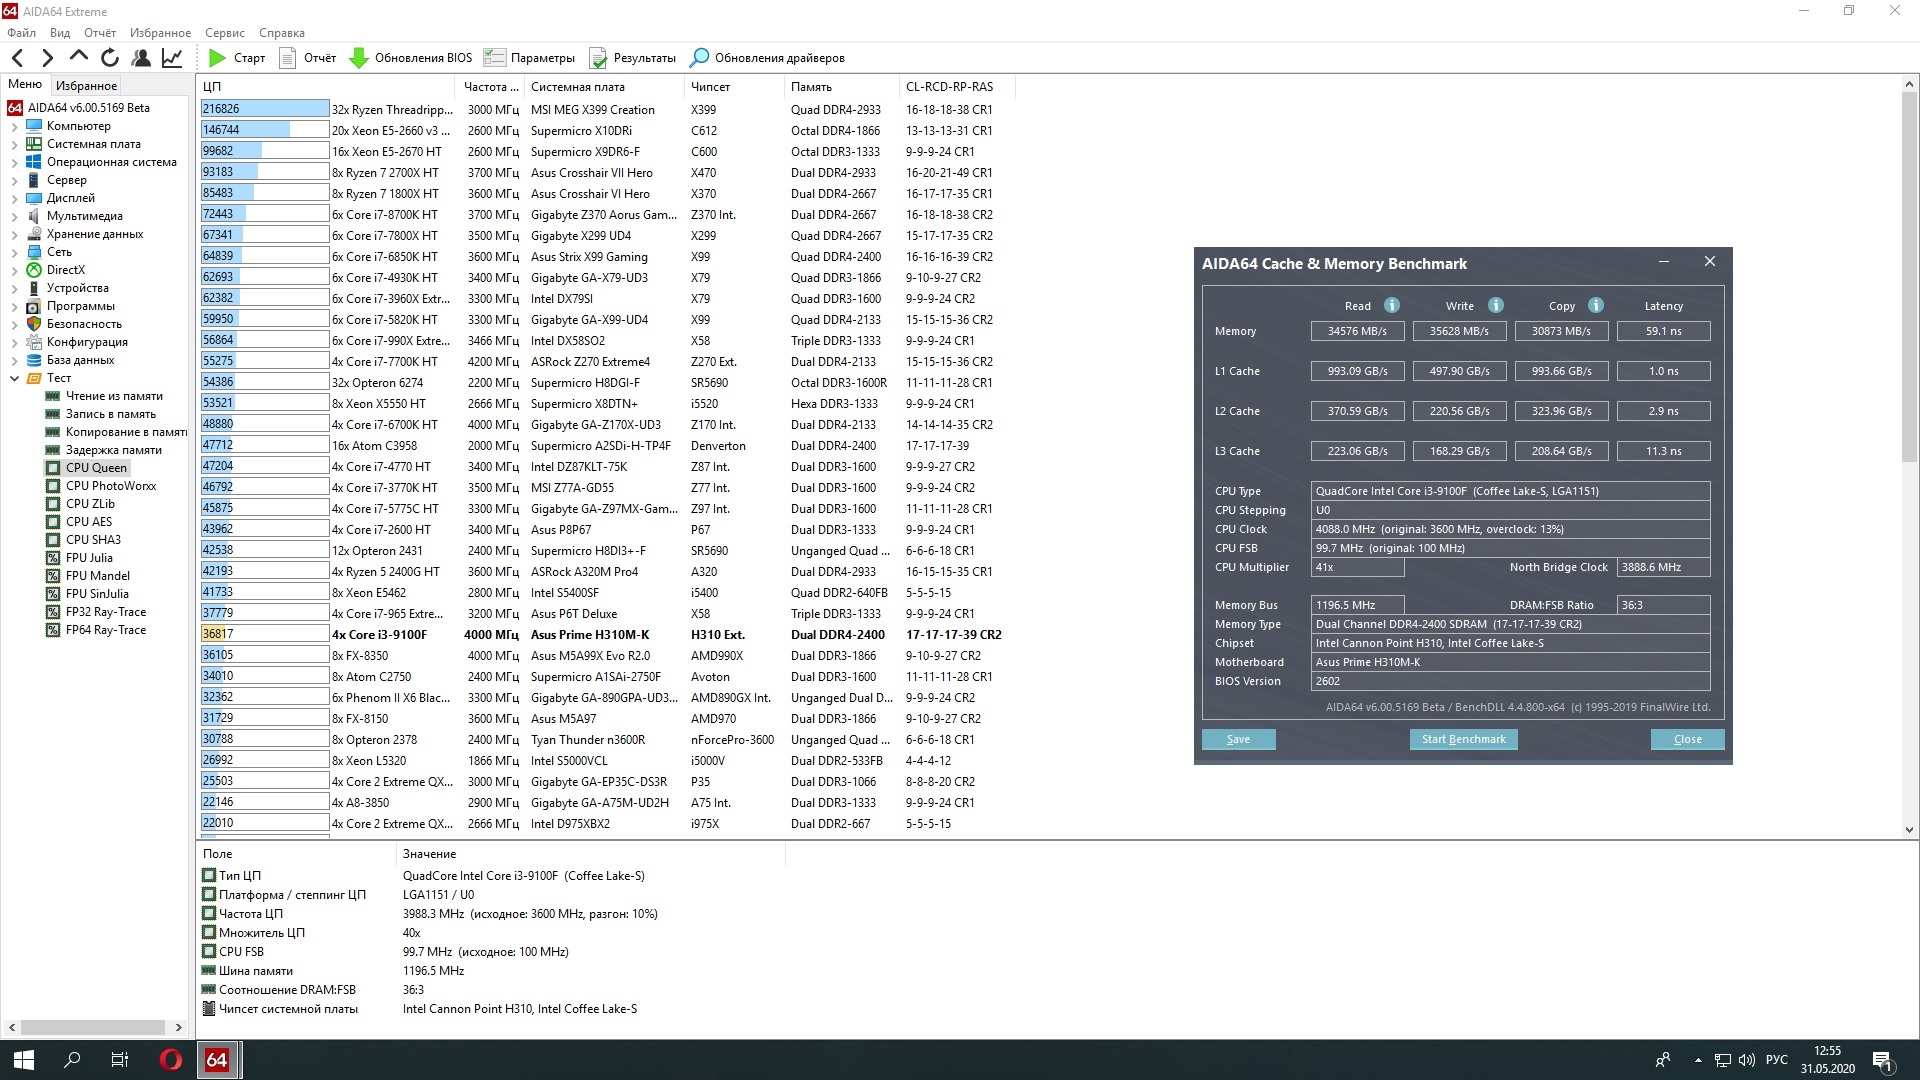
Task: Expand the Дисплей tree node
Action: [14, 199]
